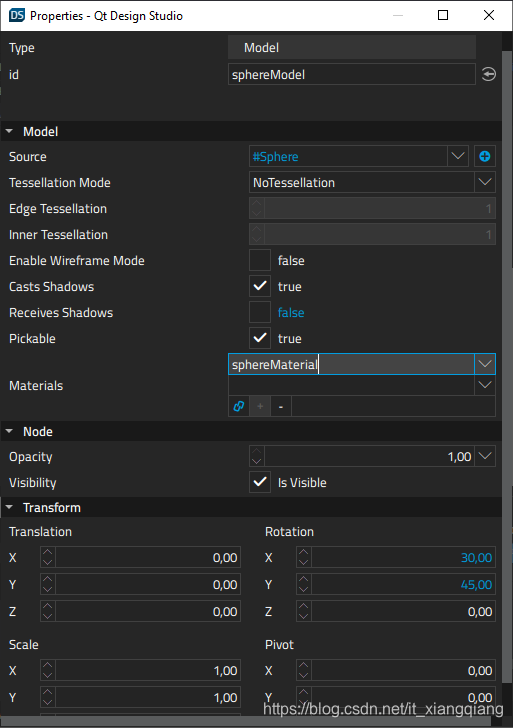Uncheck Pickable checkbox
The width and height of the screenshot is (513, 728).
click(260, 338)
